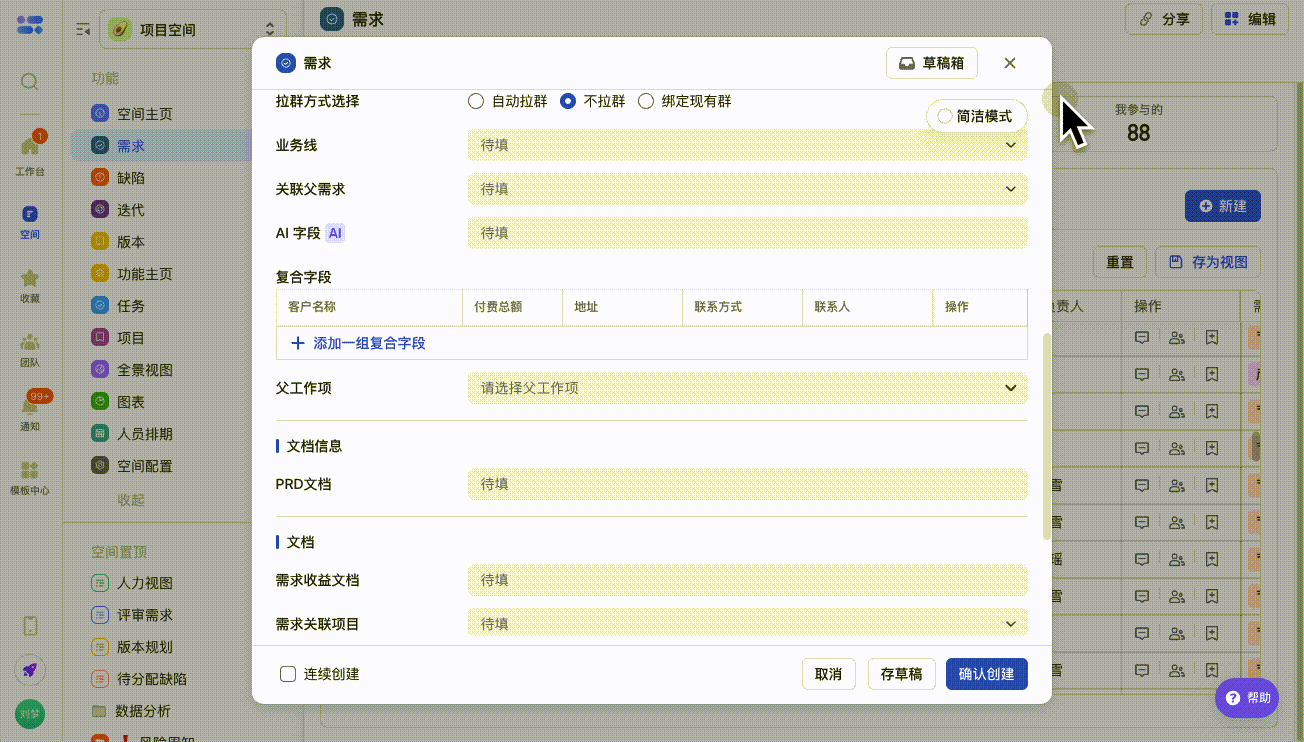The width and height of the screenshot is (1304, 742).
Task: Click the search icon in left rail
Action: [x=30, y=82]
